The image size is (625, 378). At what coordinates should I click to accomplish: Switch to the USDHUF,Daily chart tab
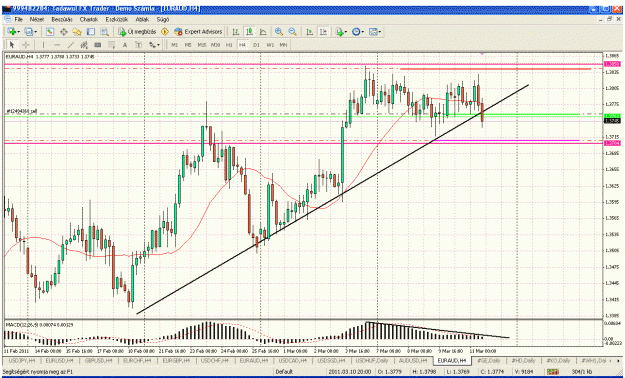(371, 360)
